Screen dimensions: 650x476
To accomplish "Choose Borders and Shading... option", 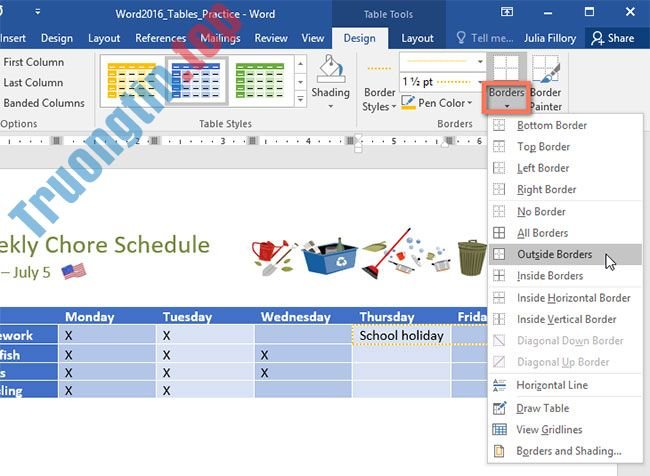I will point(565,451).
